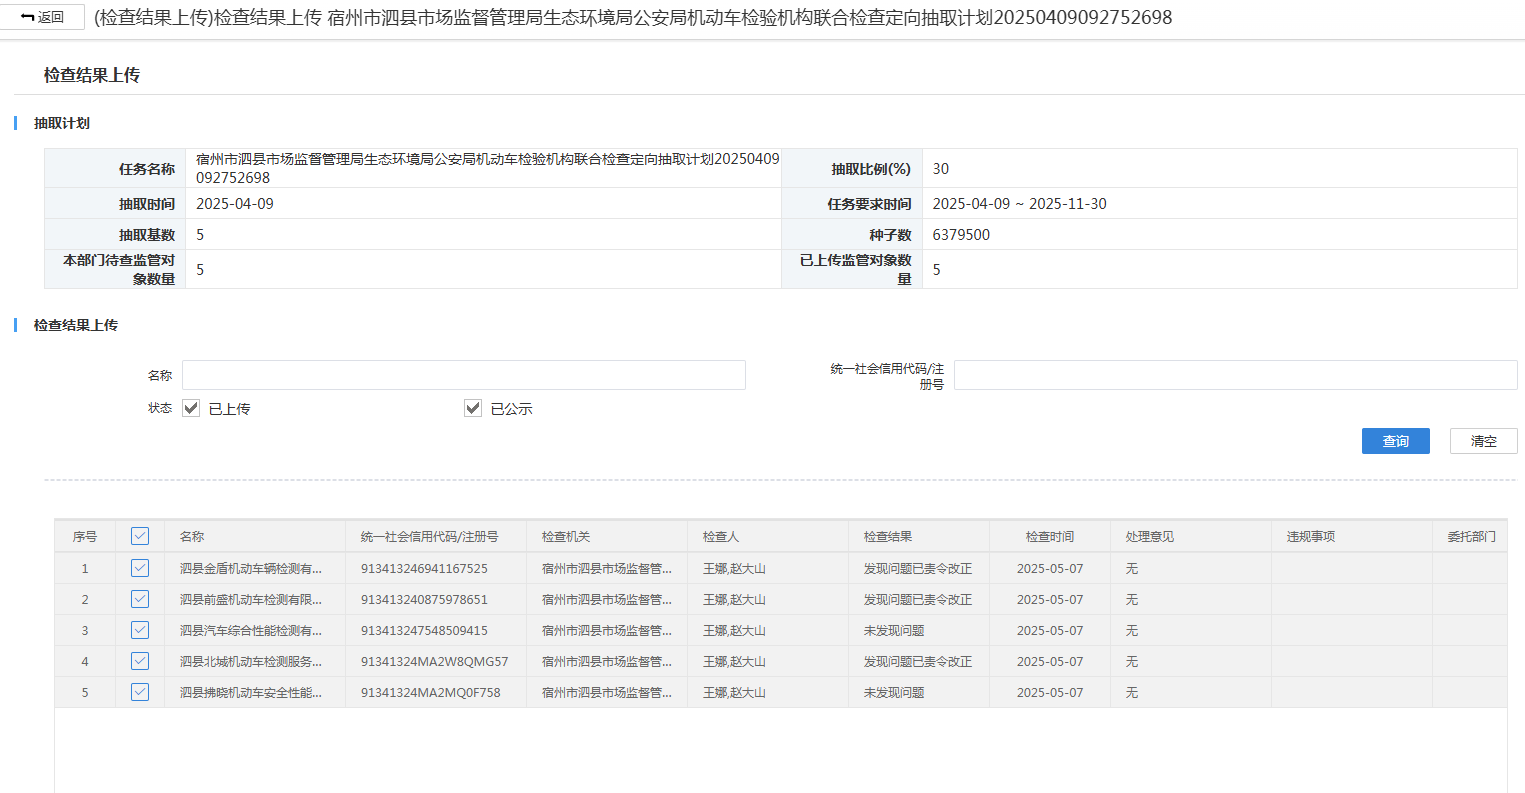Click the 名称 column header in table

(x=255, y=537)
